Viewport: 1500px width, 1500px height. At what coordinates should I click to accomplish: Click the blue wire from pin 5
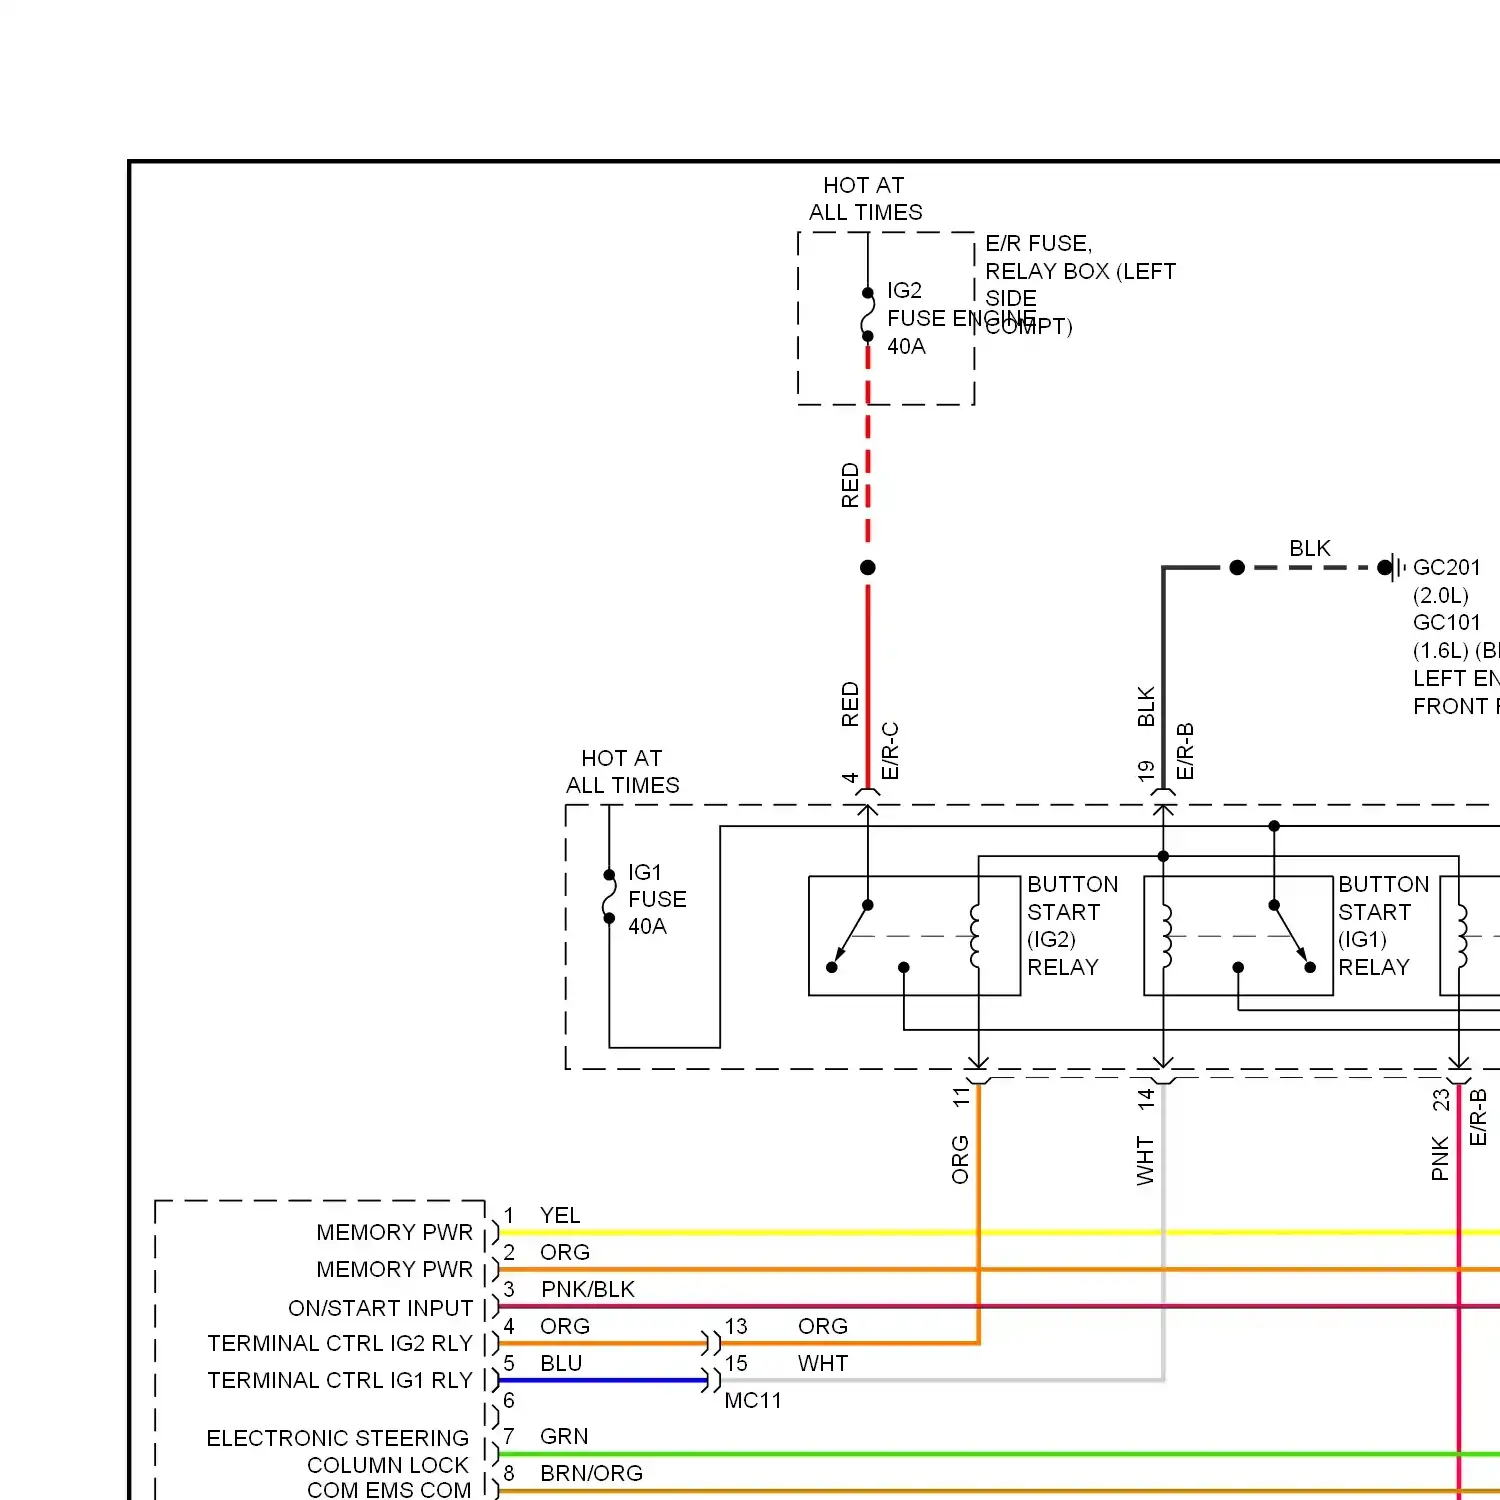604,1380
